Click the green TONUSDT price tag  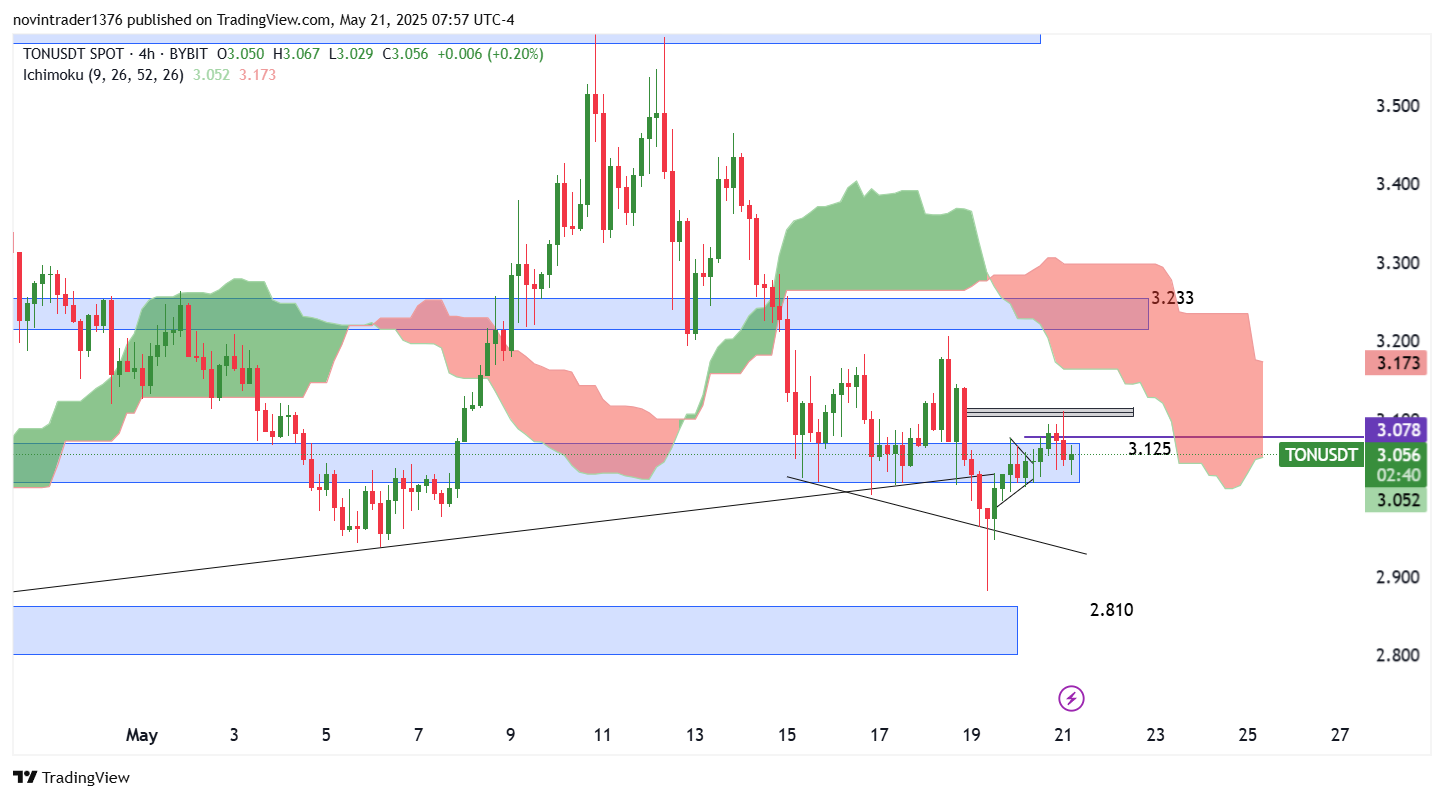pyautogui.click(x=1320, y=455)
